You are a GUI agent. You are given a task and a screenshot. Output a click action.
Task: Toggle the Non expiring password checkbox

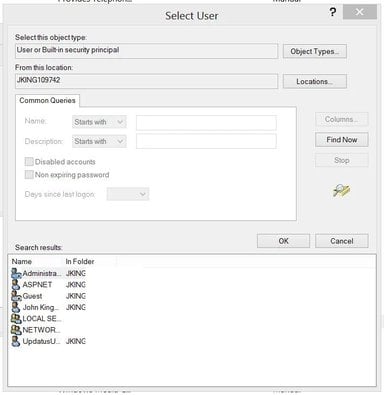(29, 175)
